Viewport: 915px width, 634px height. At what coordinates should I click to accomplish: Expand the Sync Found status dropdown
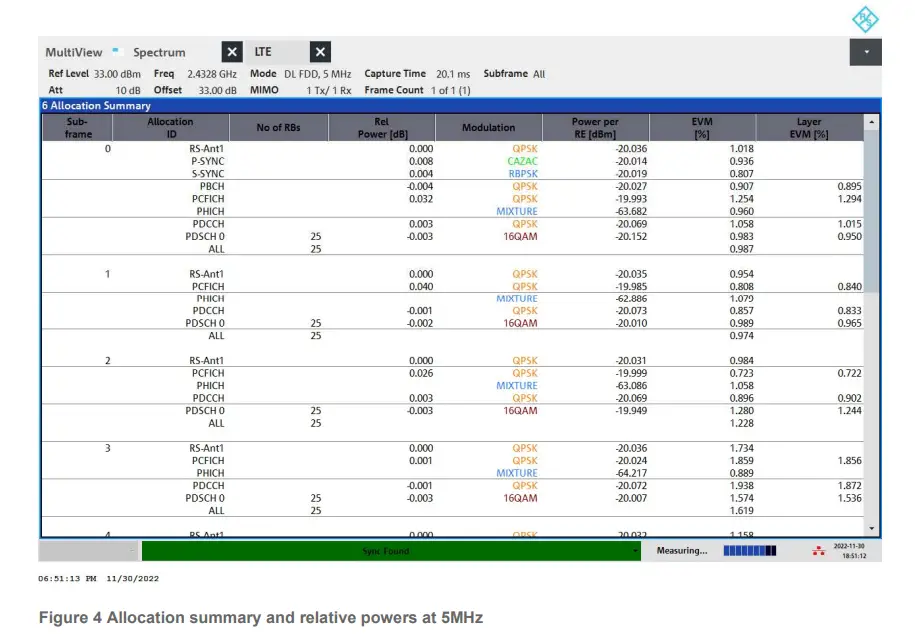pyautogui.click(x=635, y=551)
